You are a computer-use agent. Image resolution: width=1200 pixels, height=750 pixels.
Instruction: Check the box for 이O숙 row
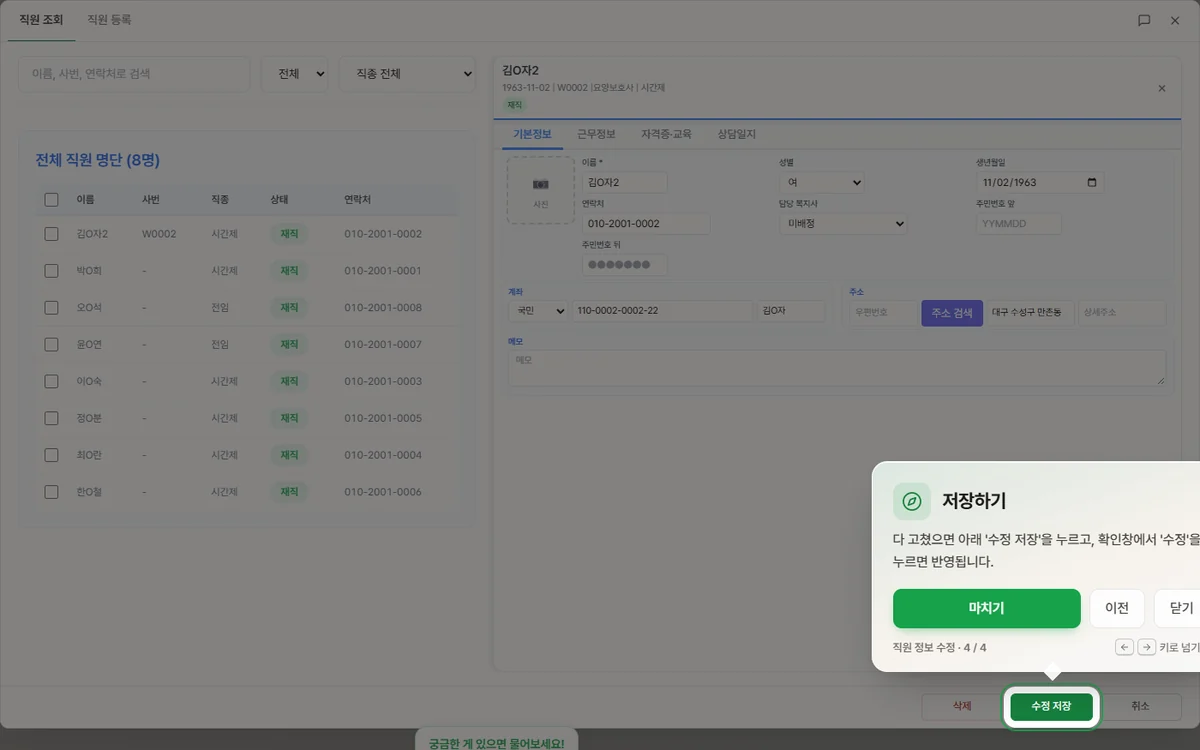pos(52,381)
